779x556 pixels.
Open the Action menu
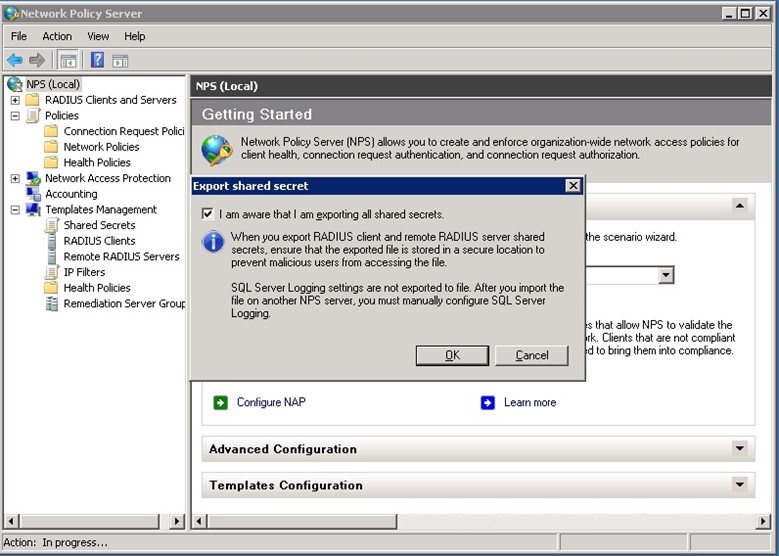(x=57, y=36)
